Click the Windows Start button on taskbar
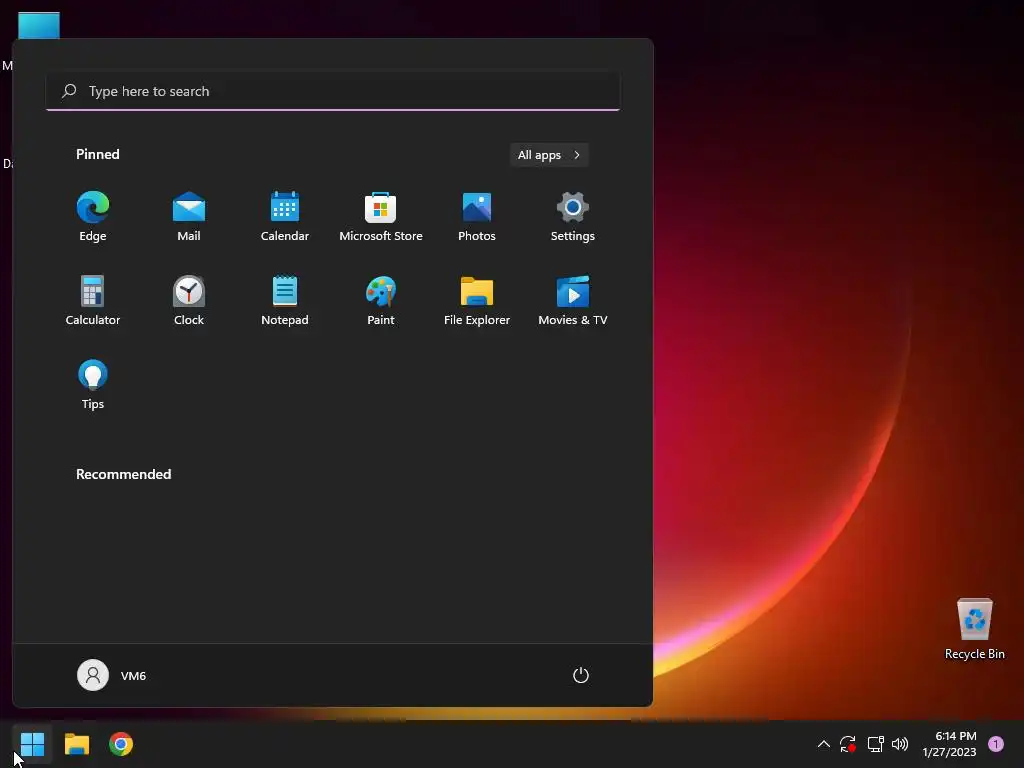 pos(32,744)
